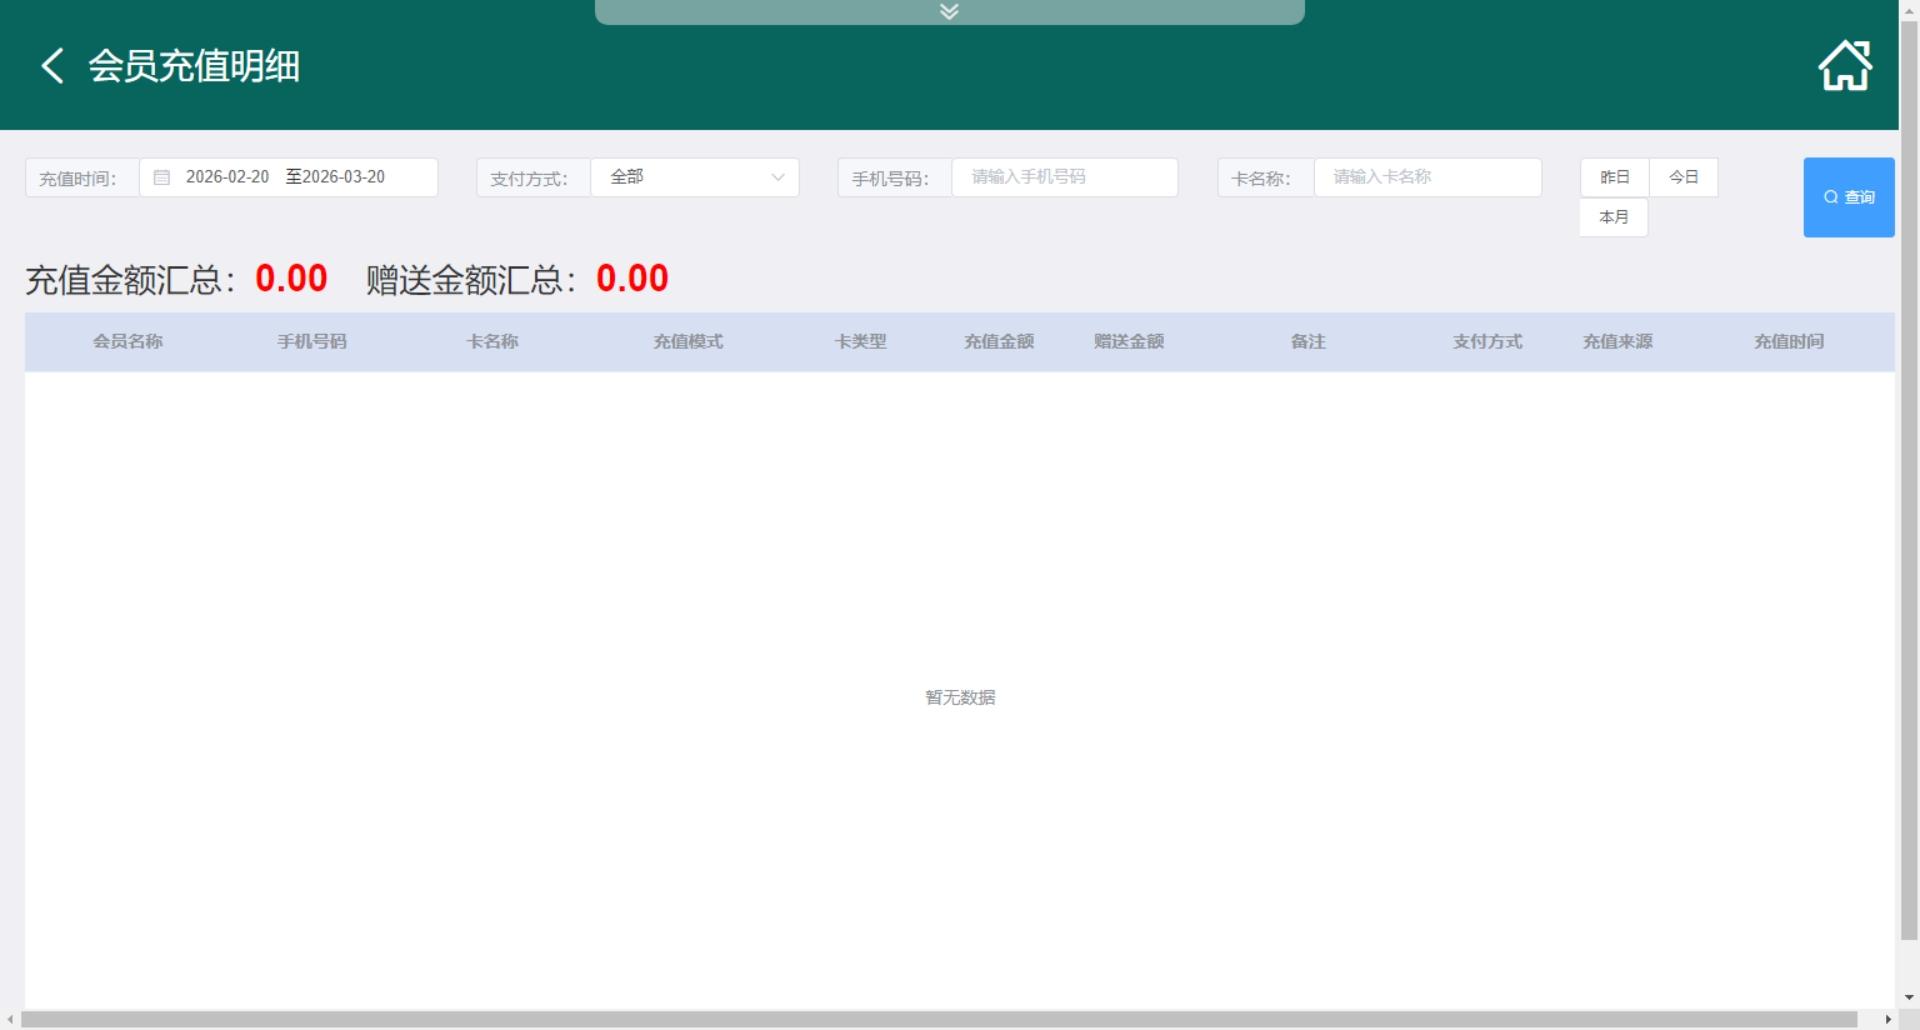Click the 卡类型 column header
The image size is (1920, 1030).
pos(860,342)
